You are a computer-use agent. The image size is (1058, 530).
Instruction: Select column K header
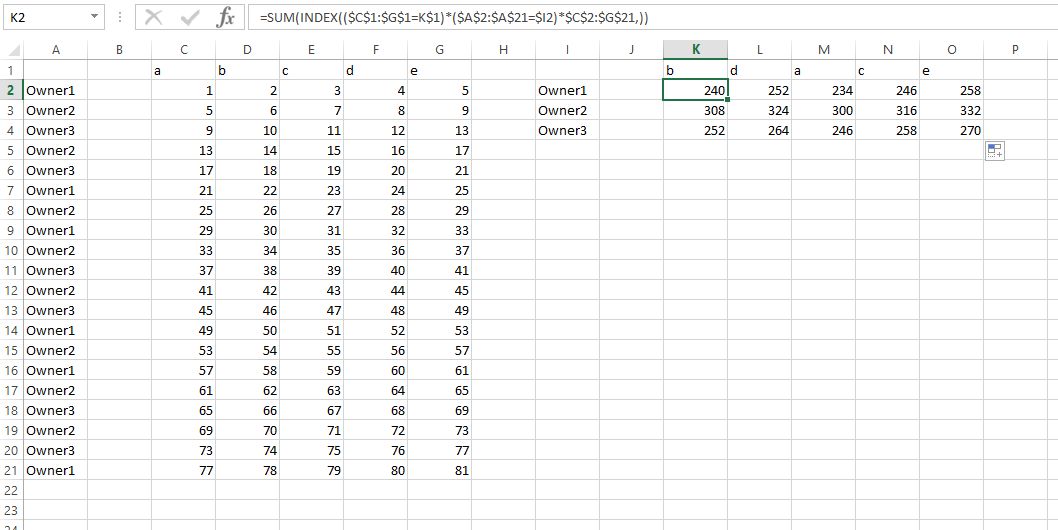coord(695,49)
